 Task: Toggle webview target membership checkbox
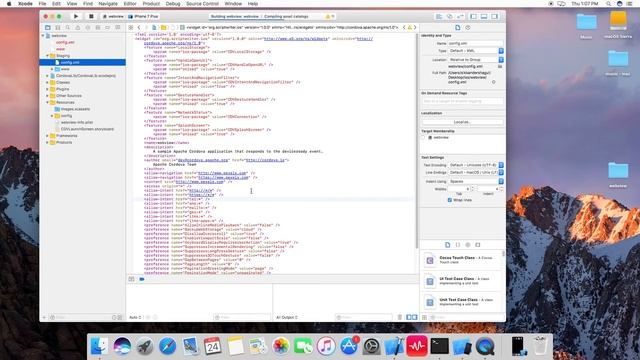[423, 138]
